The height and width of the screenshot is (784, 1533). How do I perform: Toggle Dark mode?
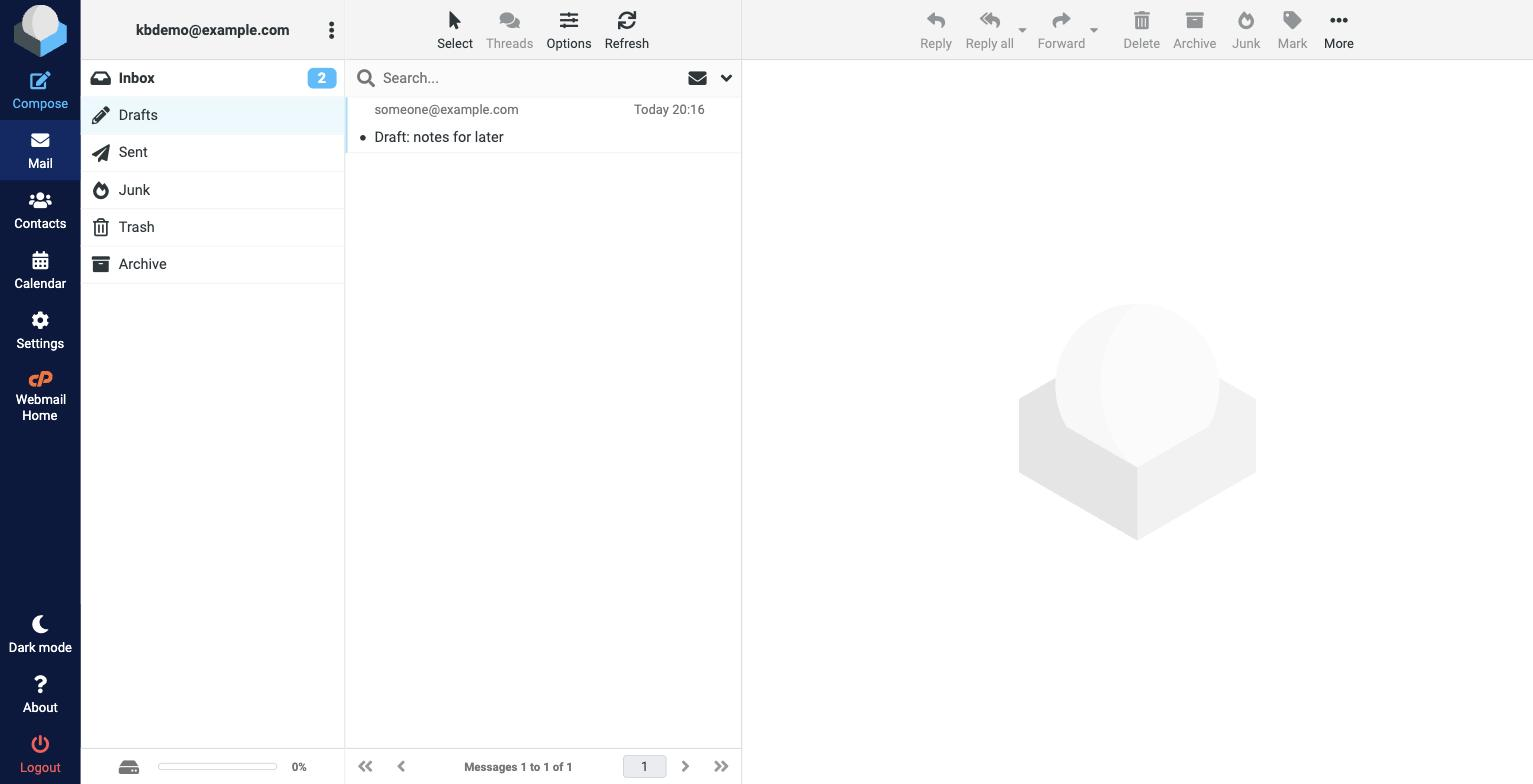click(x=40, y=634)
